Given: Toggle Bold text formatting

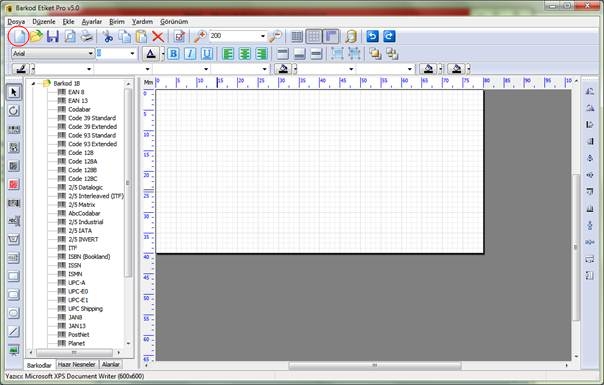Looking at the screenshot, I should tap(173, 54).
